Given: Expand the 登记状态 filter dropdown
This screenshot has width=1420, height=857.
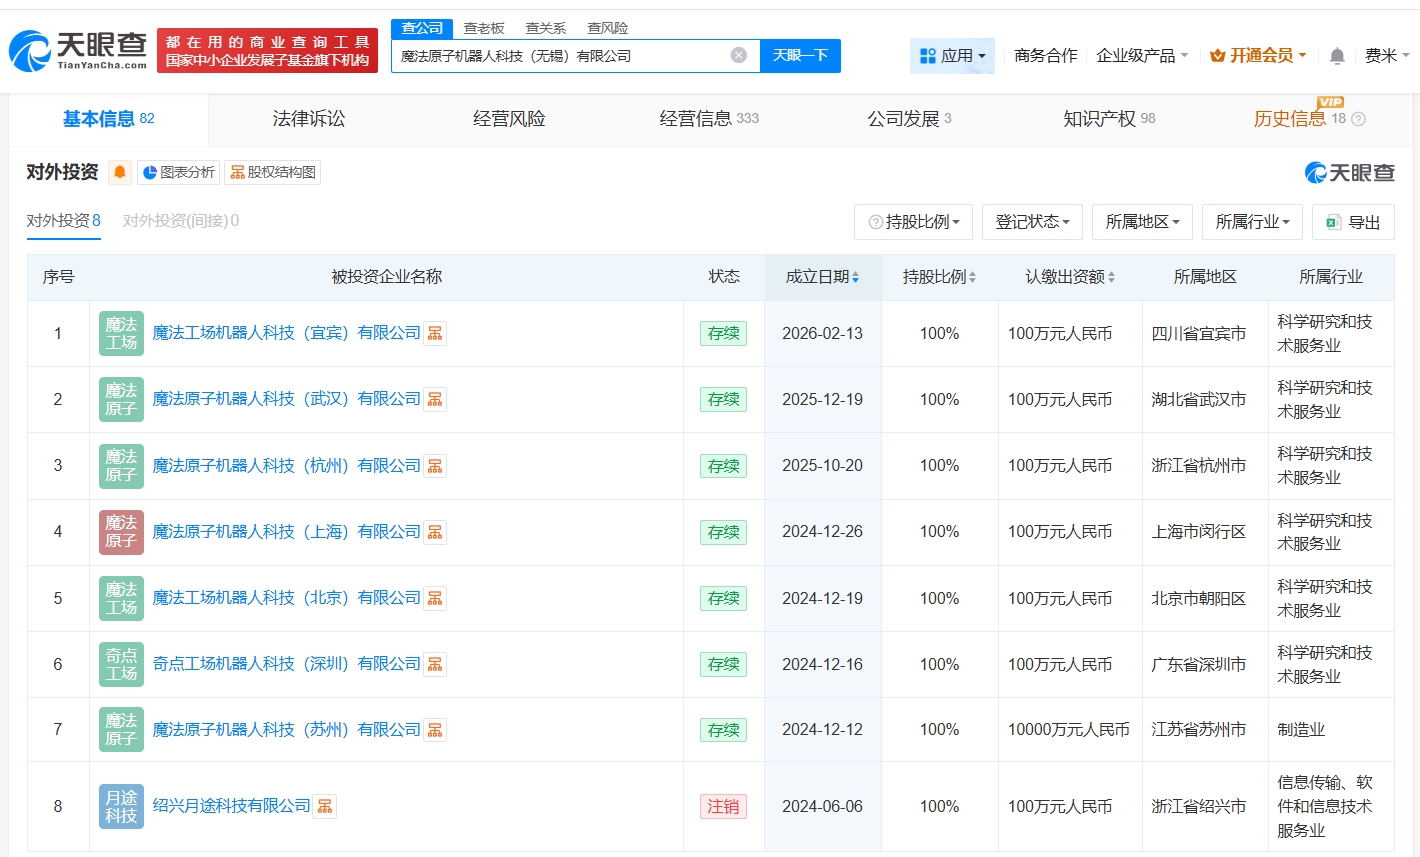Looking at the screenshot, I should (x=1032, y=222).
